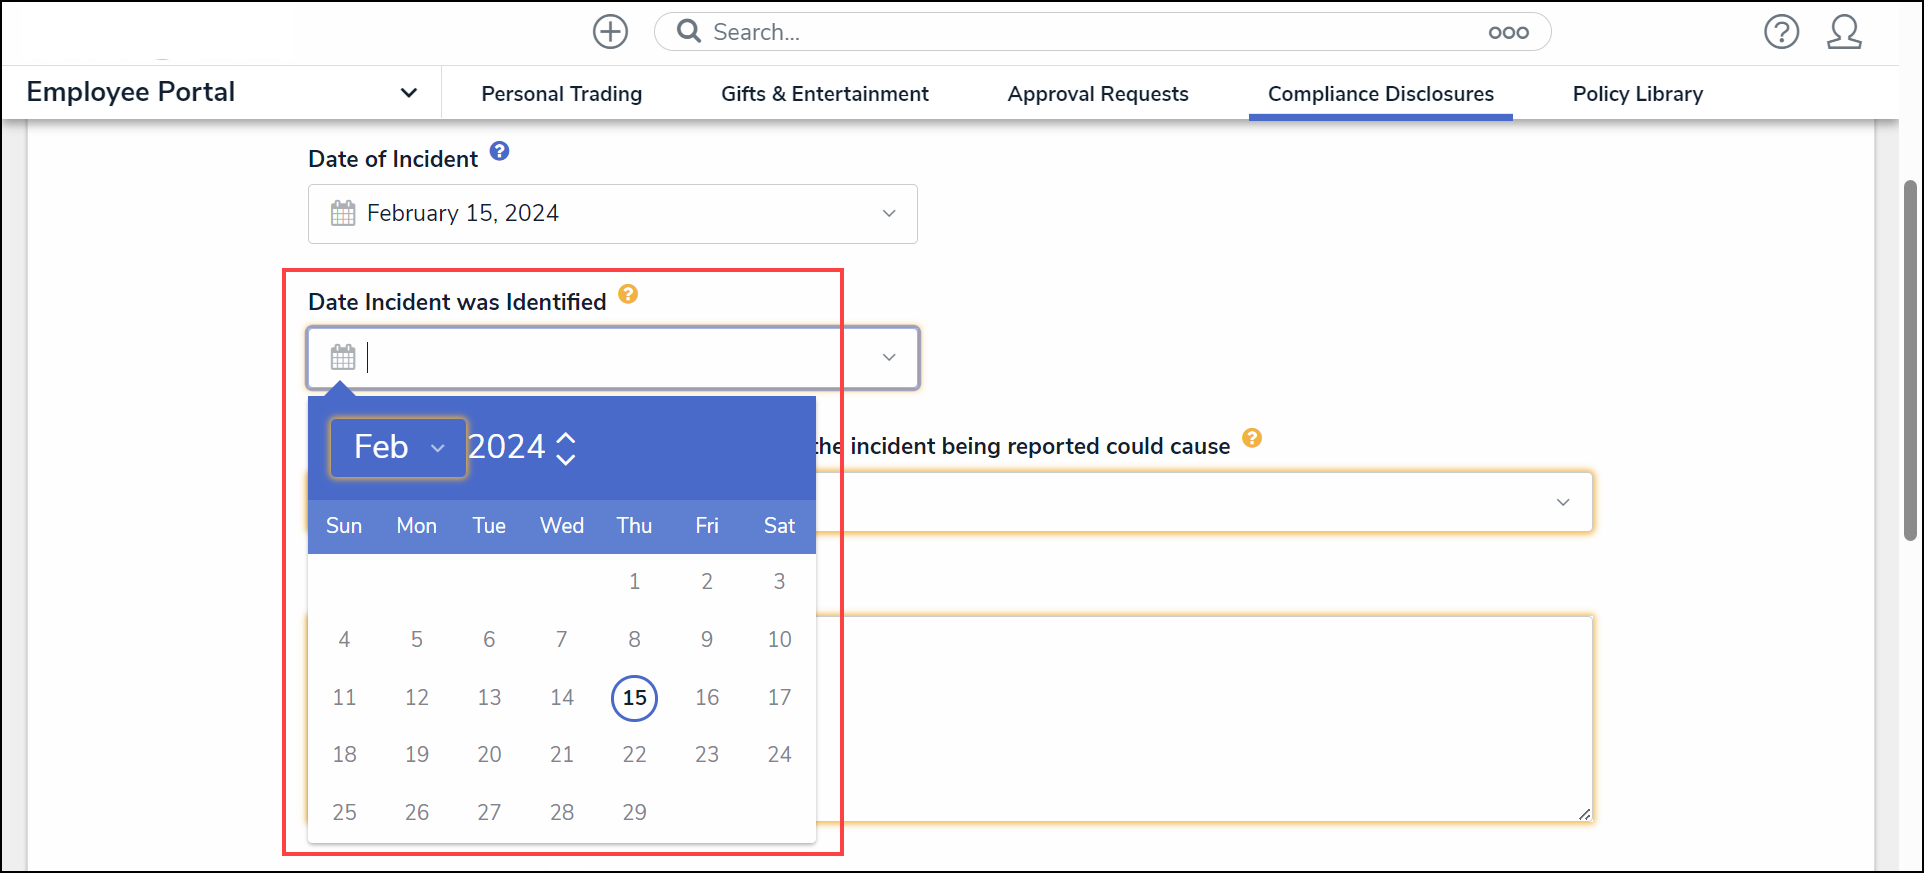Open the user profile icon
Image resolution: width=1924 pixels, height=873 pixels.
[x=1844, y=32]
